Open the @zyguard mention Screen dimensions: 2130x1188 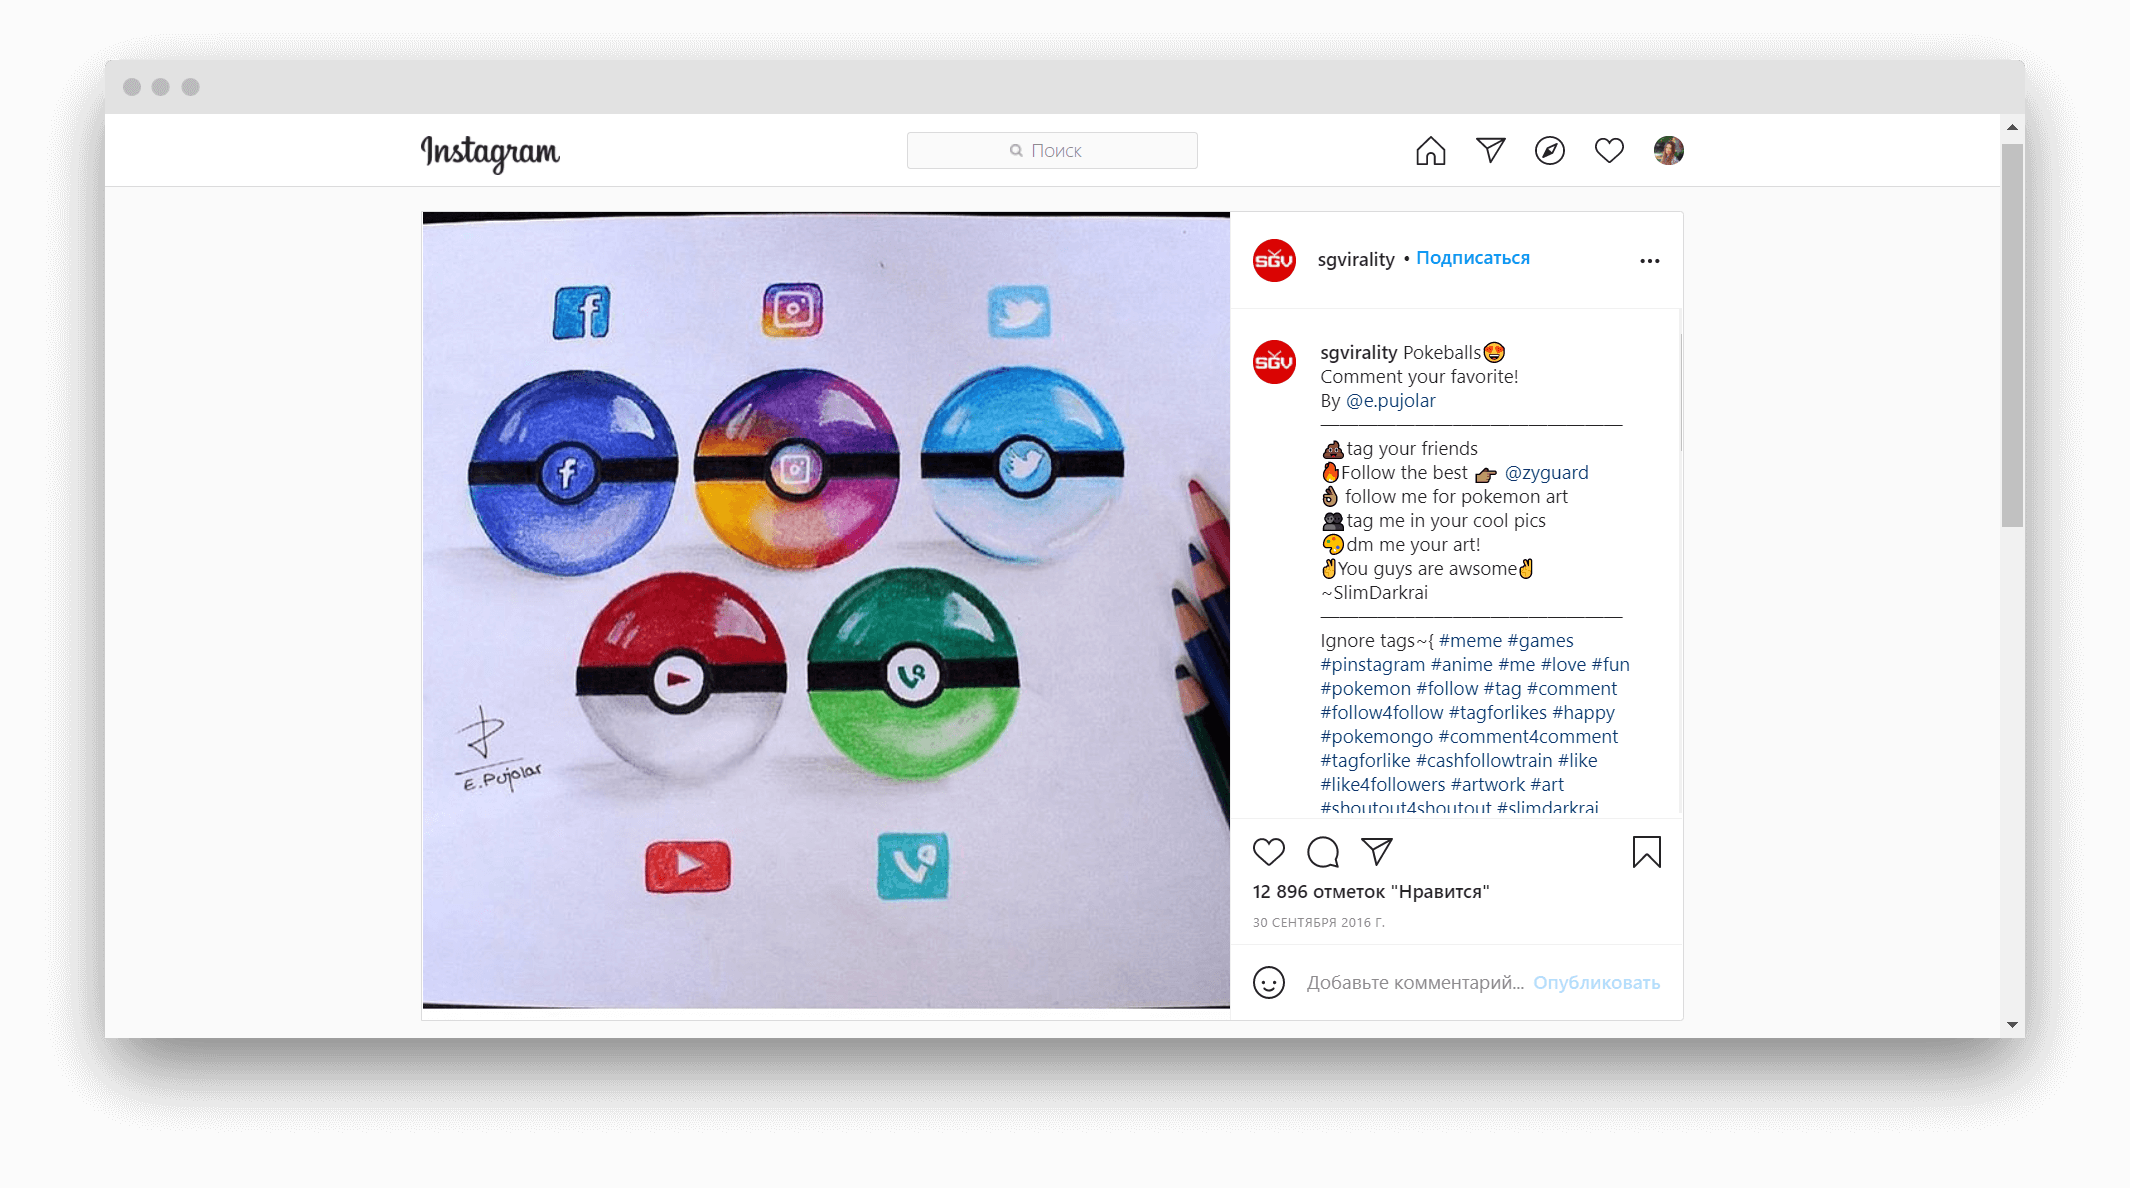pyautogui.click(x=1546, y=473)
